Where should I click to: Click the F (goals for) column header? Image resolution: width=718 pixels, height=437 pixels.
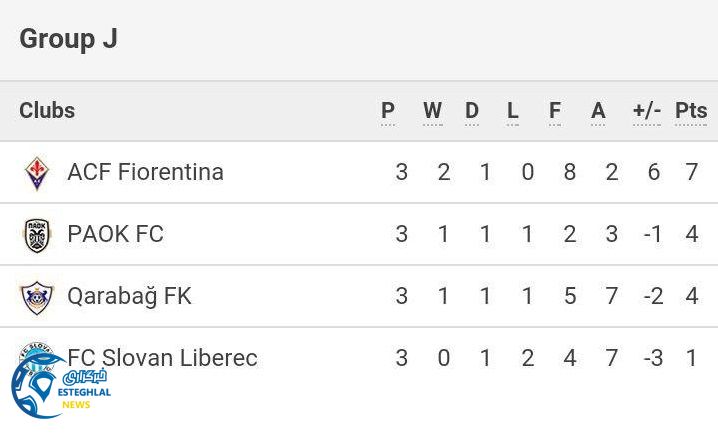coord(555,111)
